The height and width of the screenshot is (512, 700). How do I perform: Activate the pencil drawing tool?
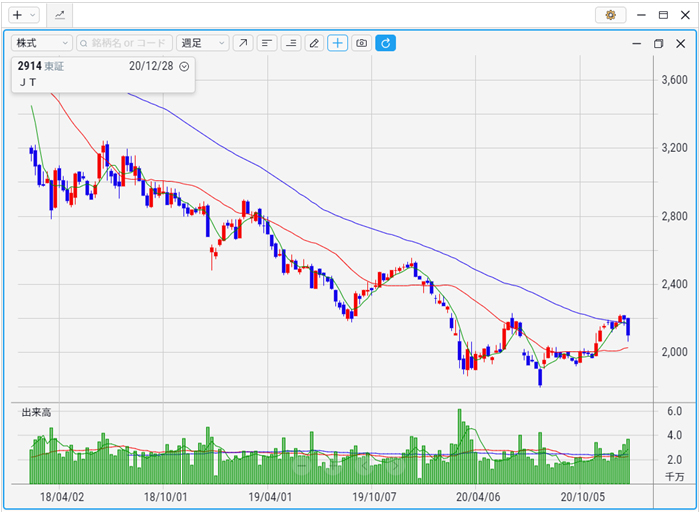click(x=314, y=43)
